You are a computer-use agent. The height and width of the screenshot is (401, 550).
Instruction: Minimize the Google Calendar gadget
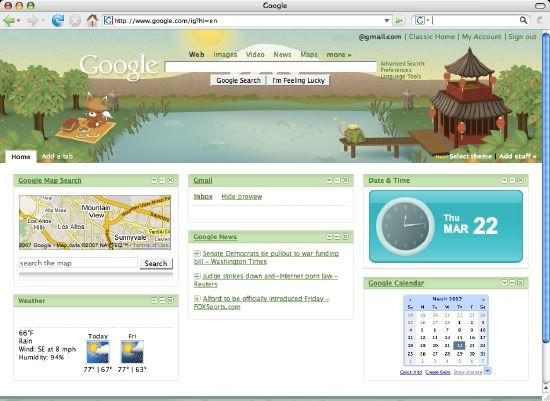pyautogui.click(x=512, y=283)
